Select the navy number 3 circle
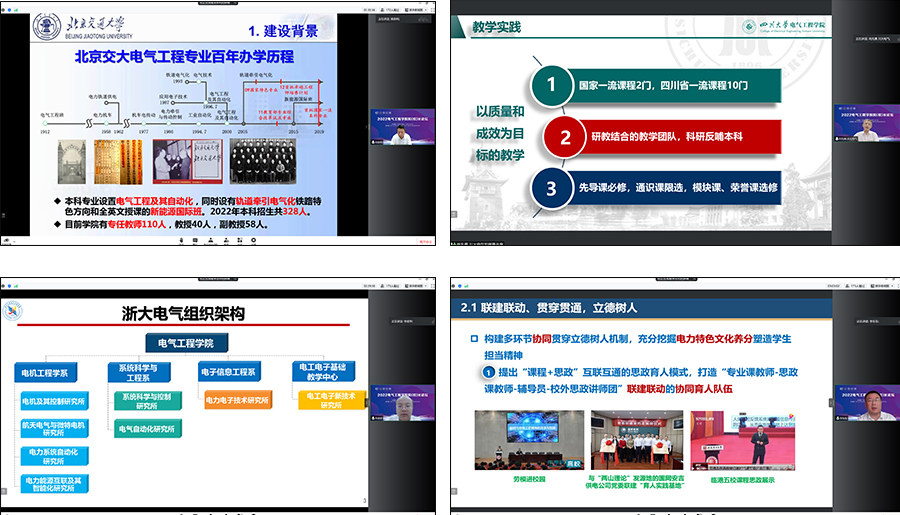Image resolution: width=900 pixels, height=515 pixels. 549,188
